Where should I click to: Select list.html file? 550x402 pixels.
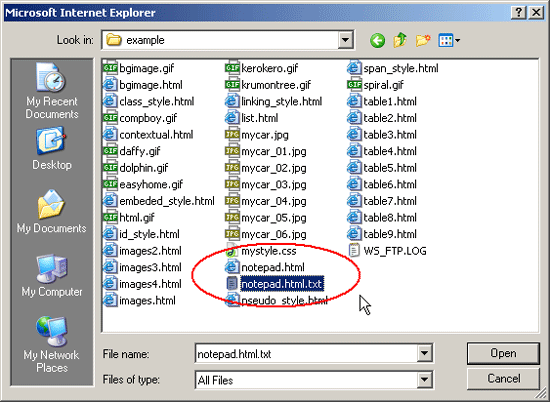(x=252, y=118)
